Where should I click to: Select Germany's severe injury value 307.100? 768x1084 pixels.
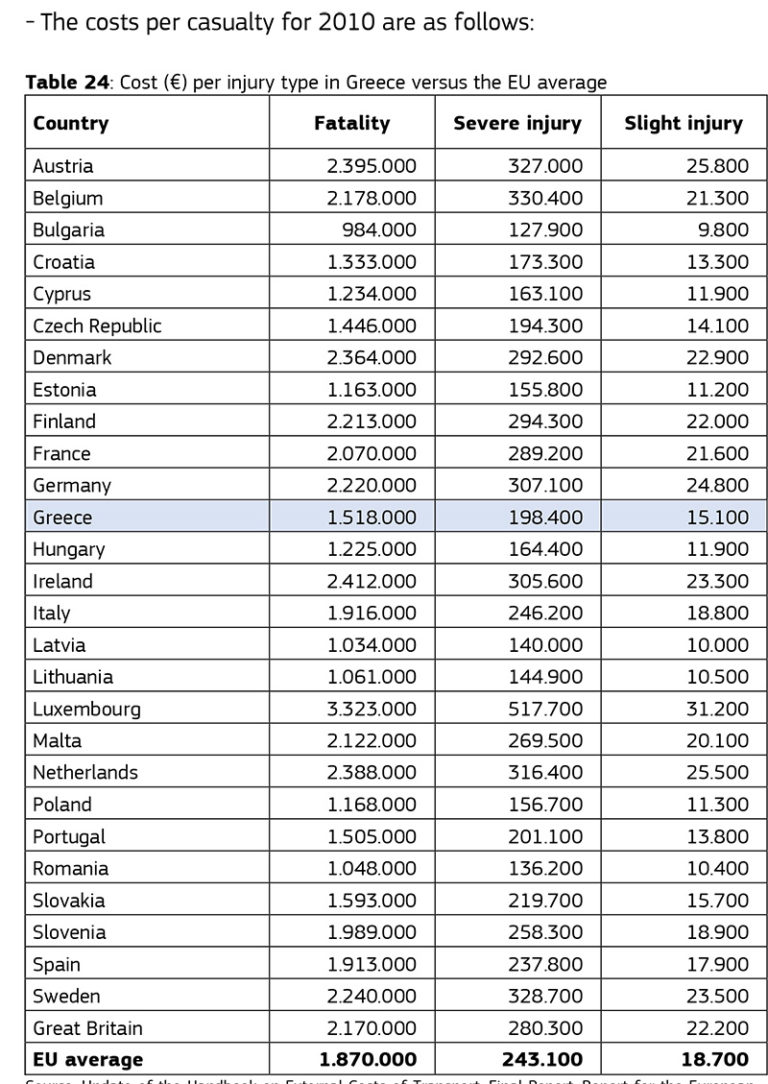[x=545, y=485]
